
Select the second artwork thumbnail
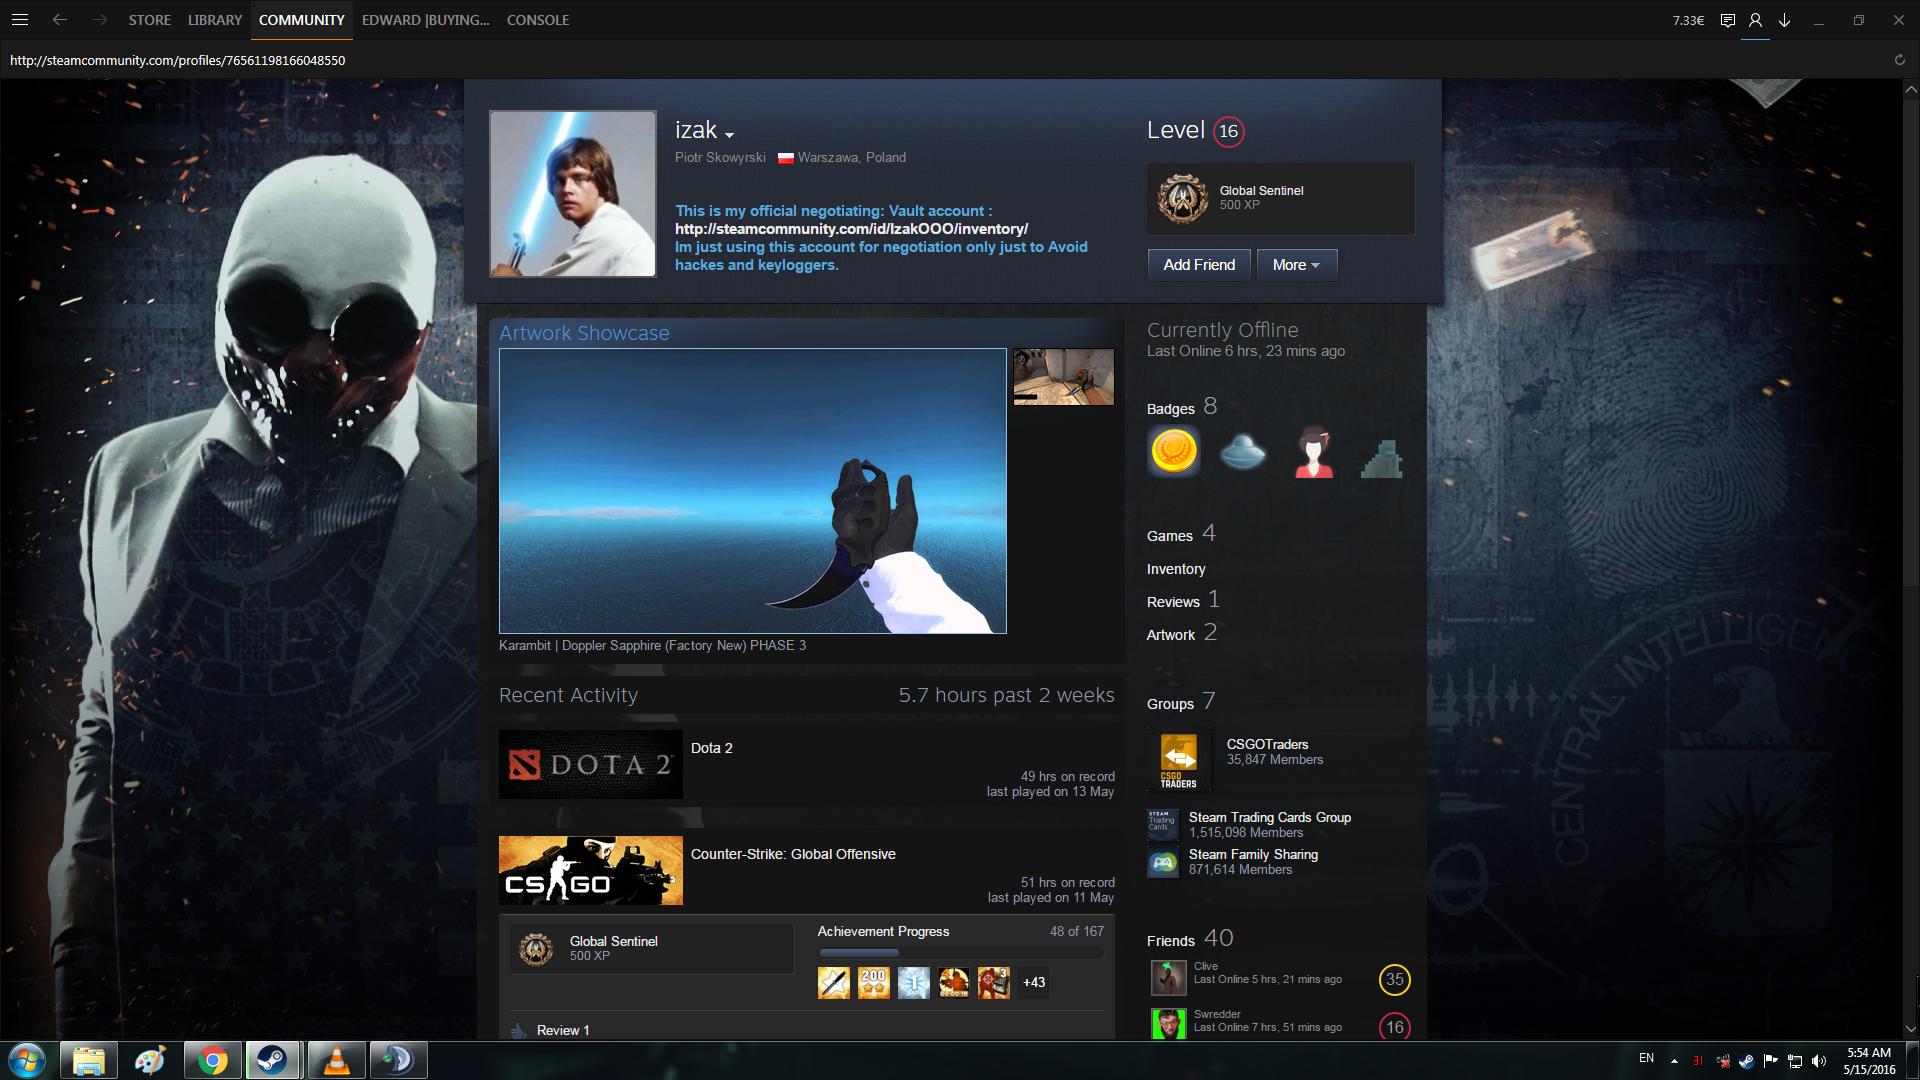(x=1063, y=377)
